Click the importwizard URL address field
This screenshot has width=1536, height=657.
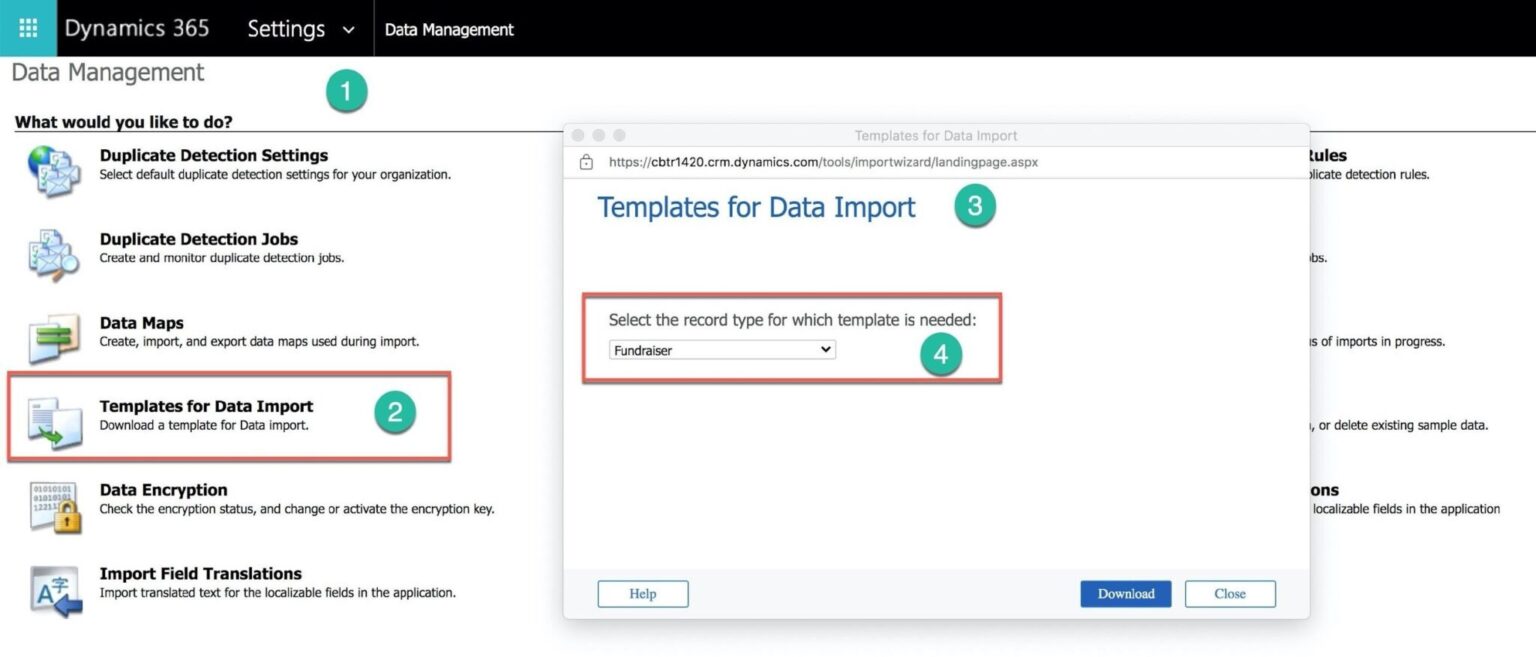822,162
